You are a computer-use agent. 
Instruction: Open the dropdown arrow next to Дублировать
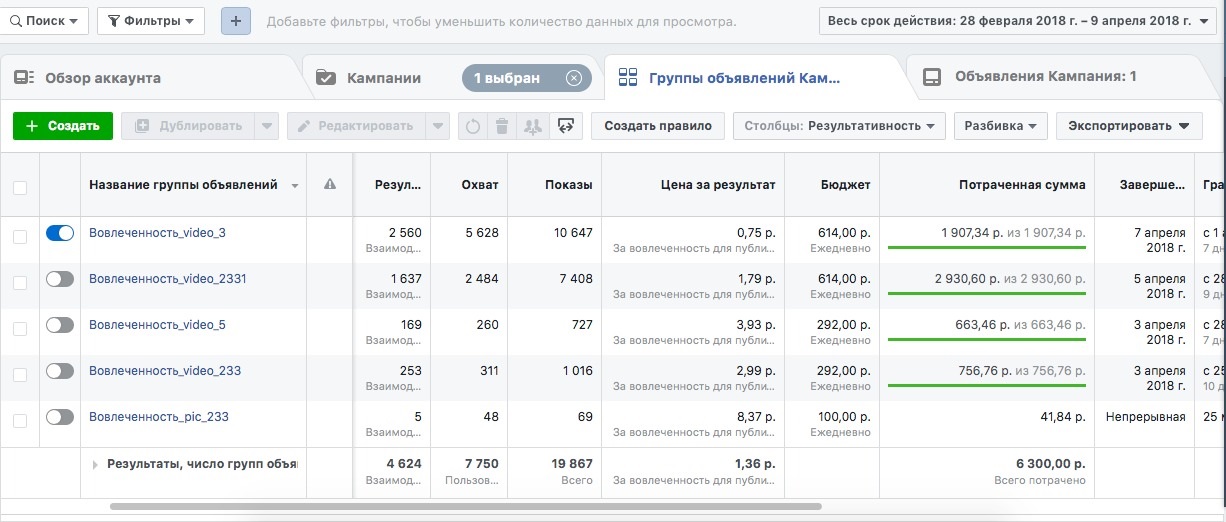266,126
